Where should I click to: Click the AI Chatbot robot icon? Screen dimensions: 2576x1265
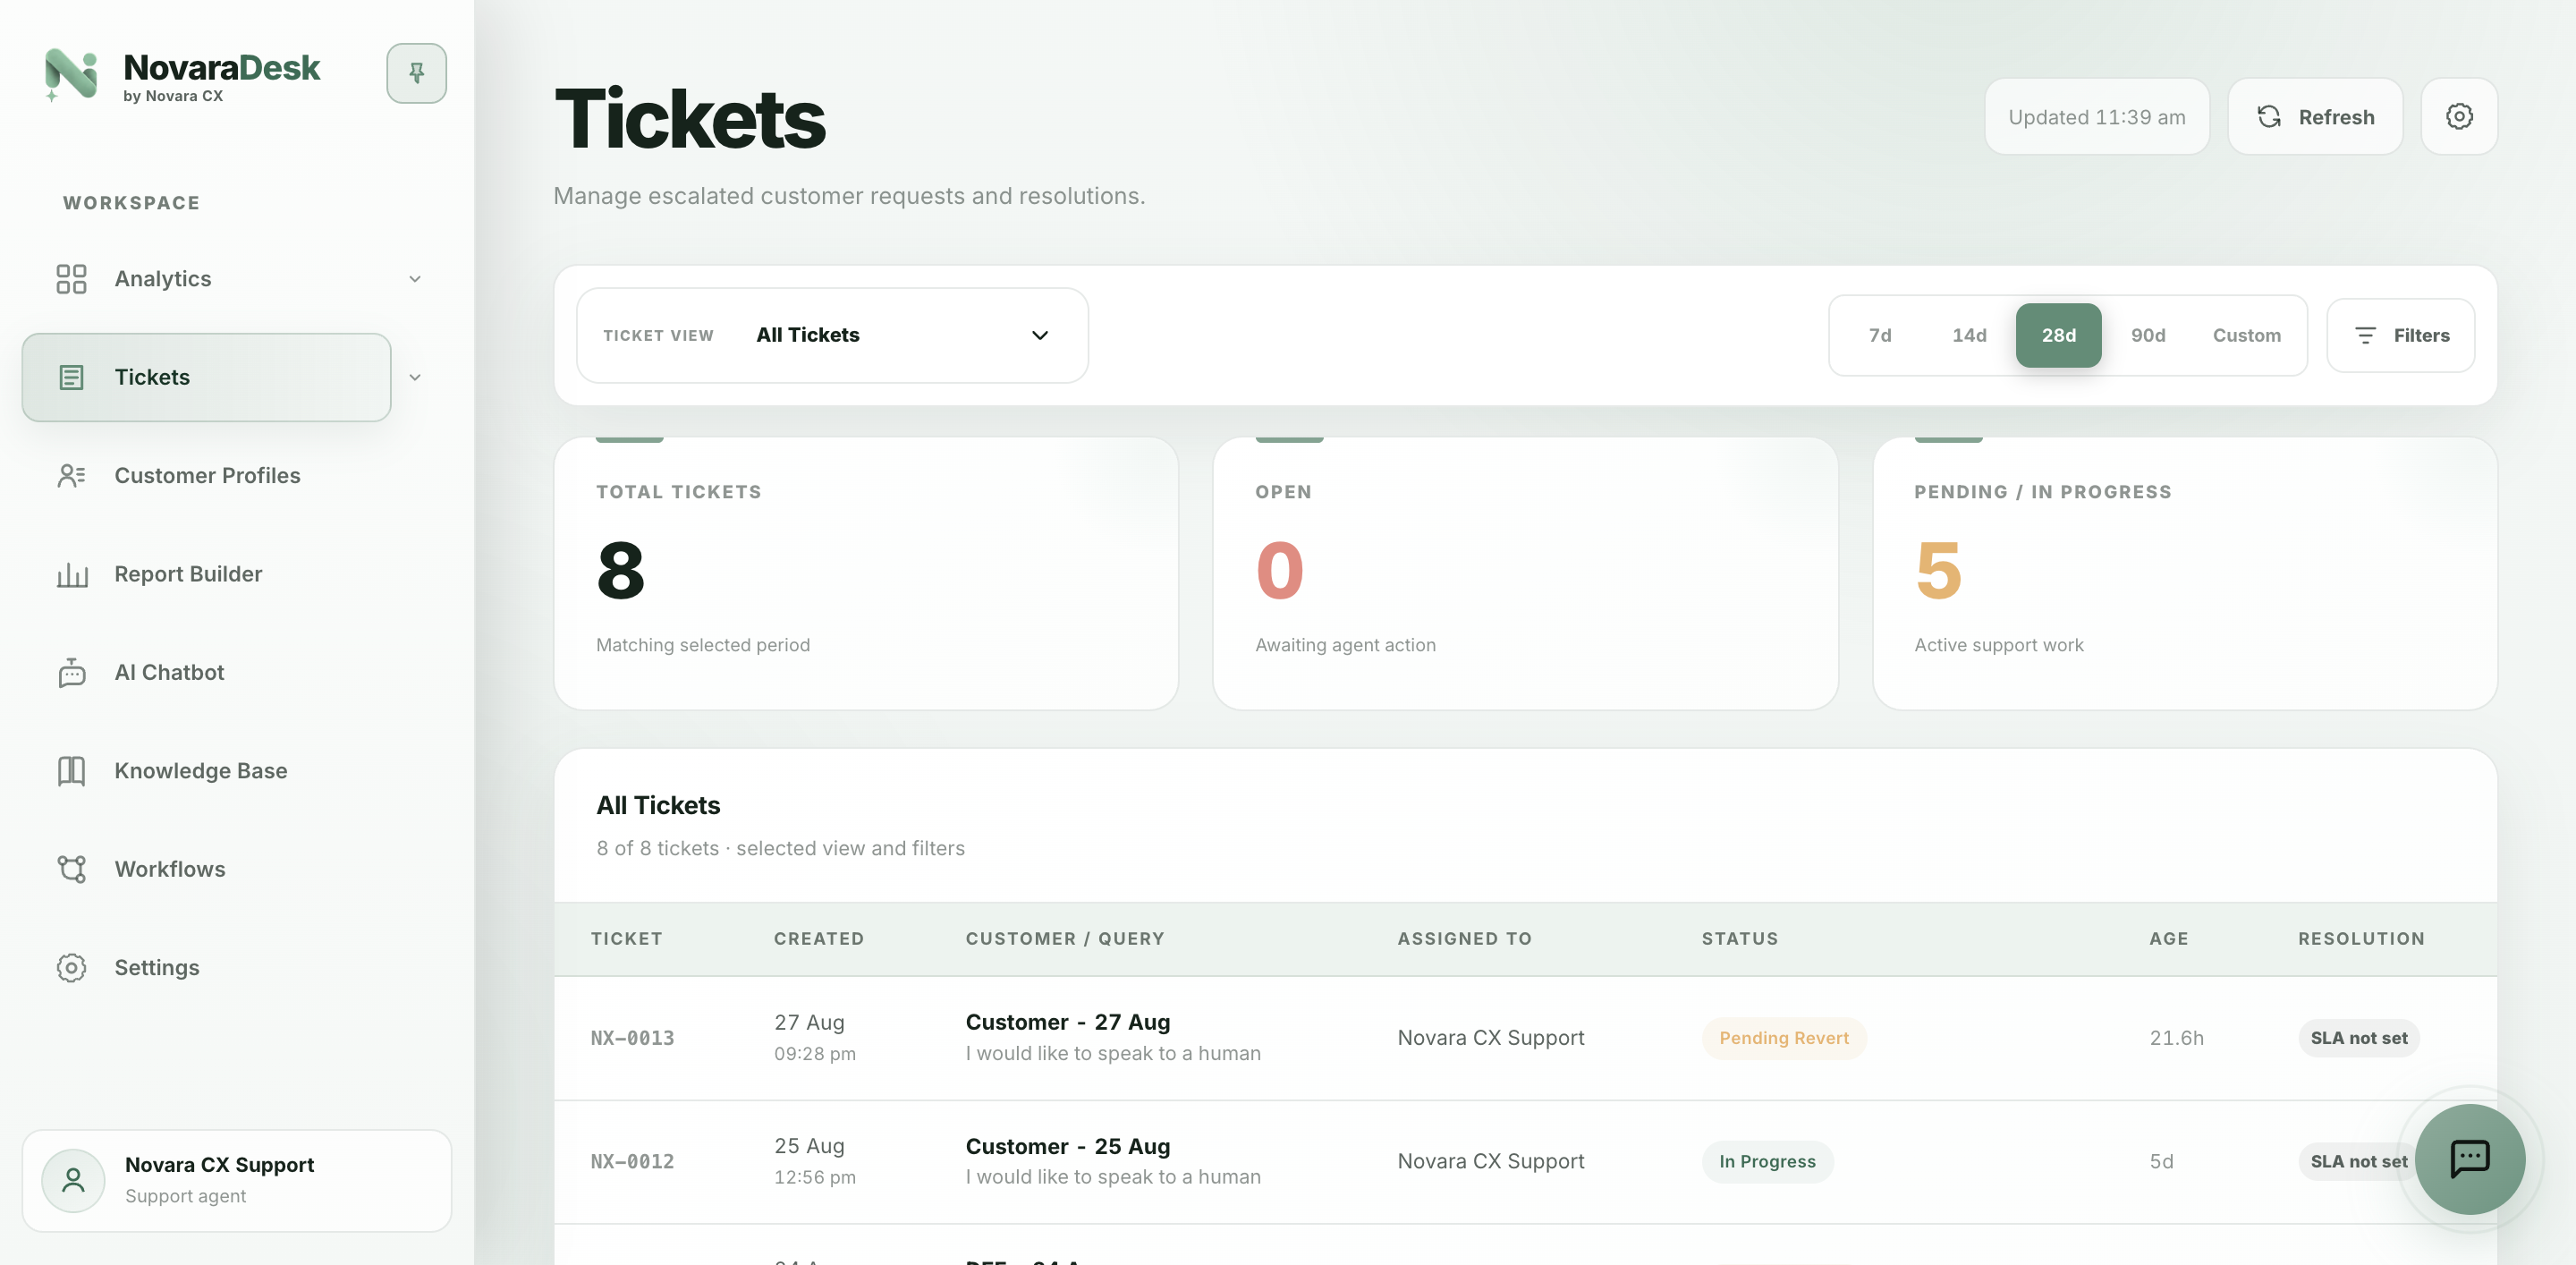click(x=71, y=672)
